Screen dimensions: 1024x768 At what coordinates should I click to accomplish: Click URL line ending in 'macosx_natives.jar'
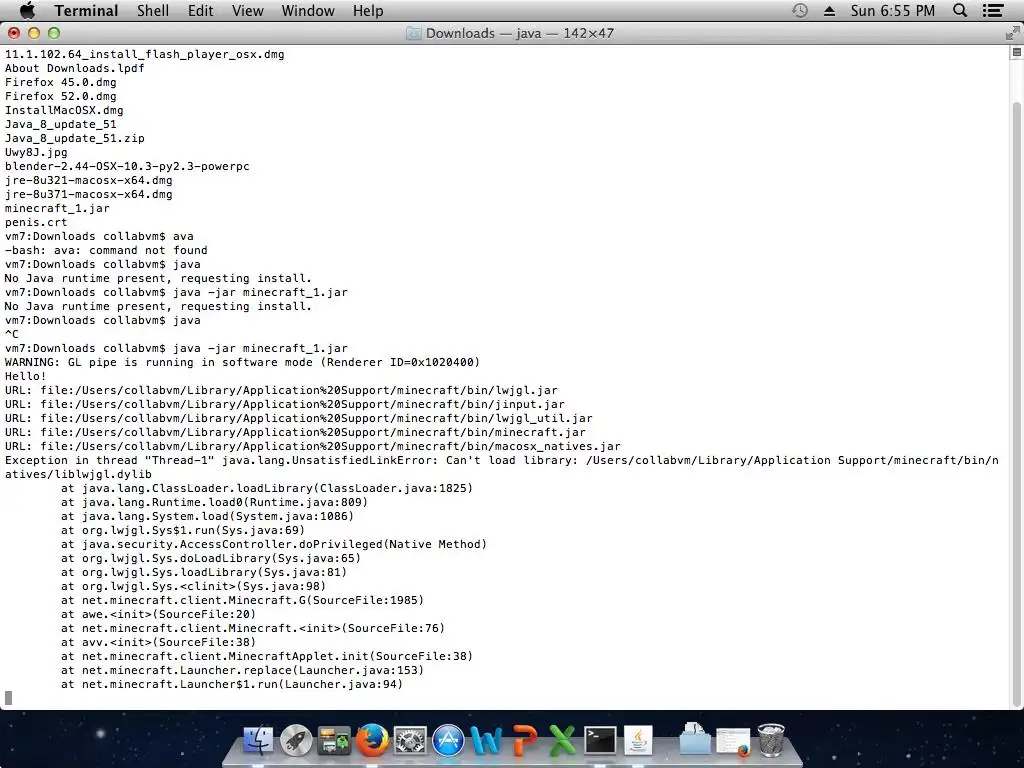(x=313, y=447)
